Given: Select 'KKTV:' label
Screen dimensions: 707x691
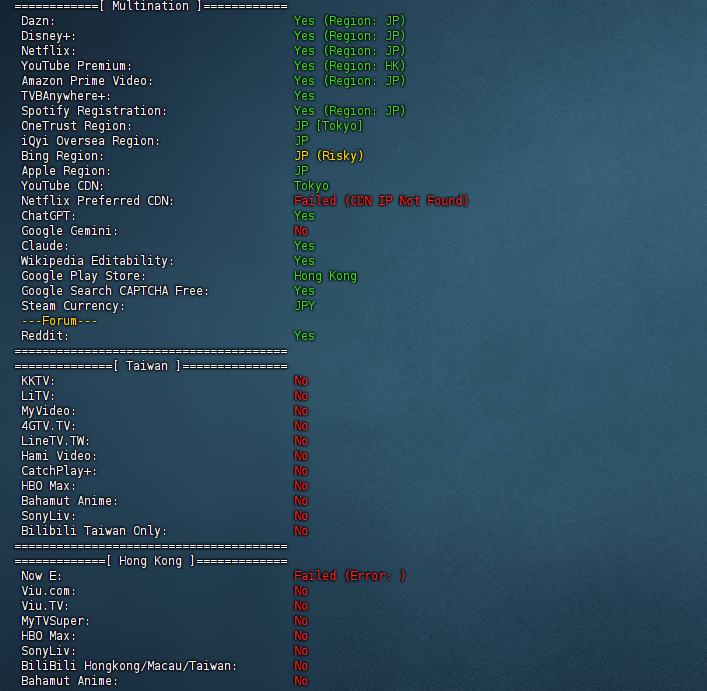Looking at the screenshot, I should tap(38, 381).
